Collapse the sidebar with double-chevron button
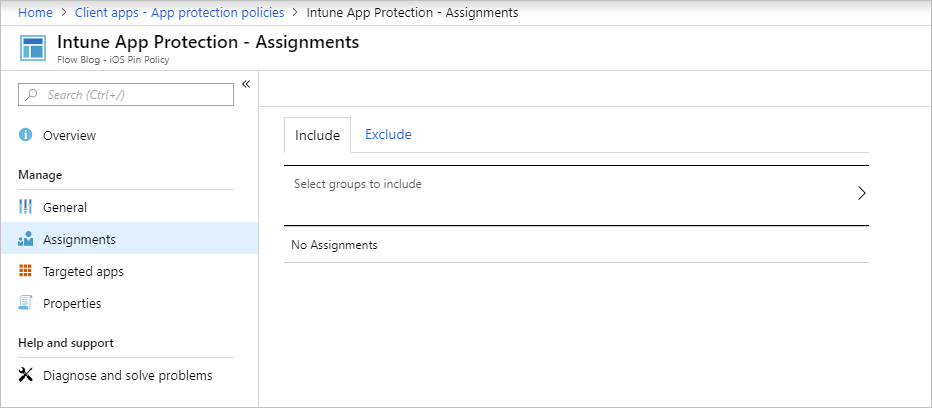932x408 pixels. 246,84
